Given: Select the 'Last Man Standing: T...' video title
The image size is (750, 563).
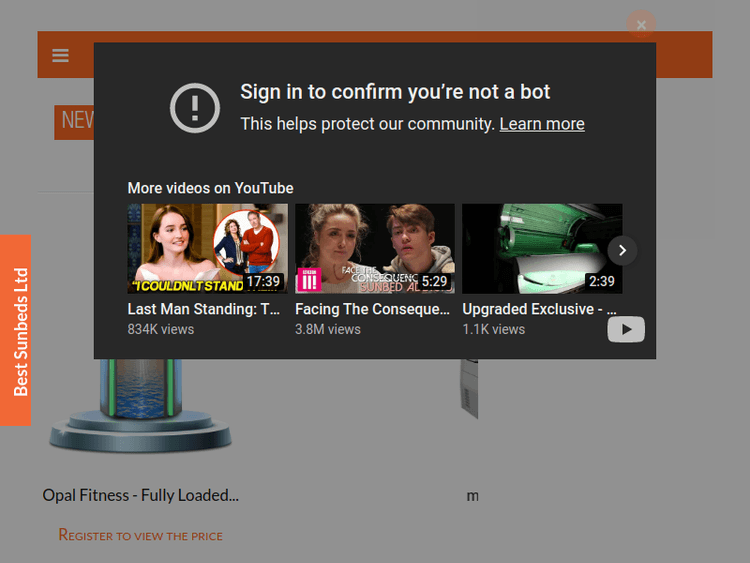Looking at the screenshot, I should [x=204, y=310].
